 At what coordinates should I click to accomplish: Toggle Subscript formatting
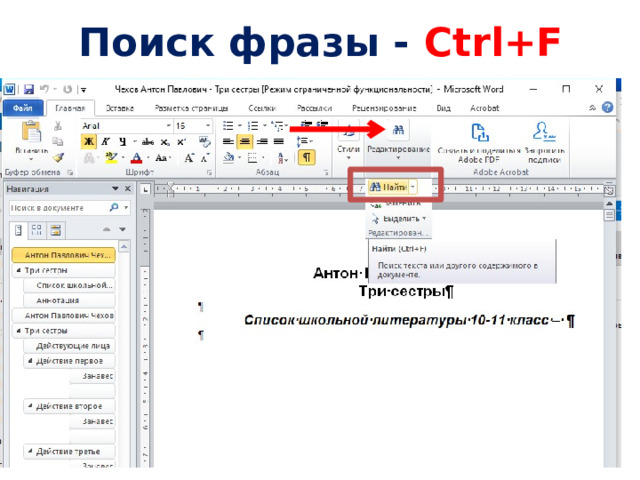(x=164, y=142)
